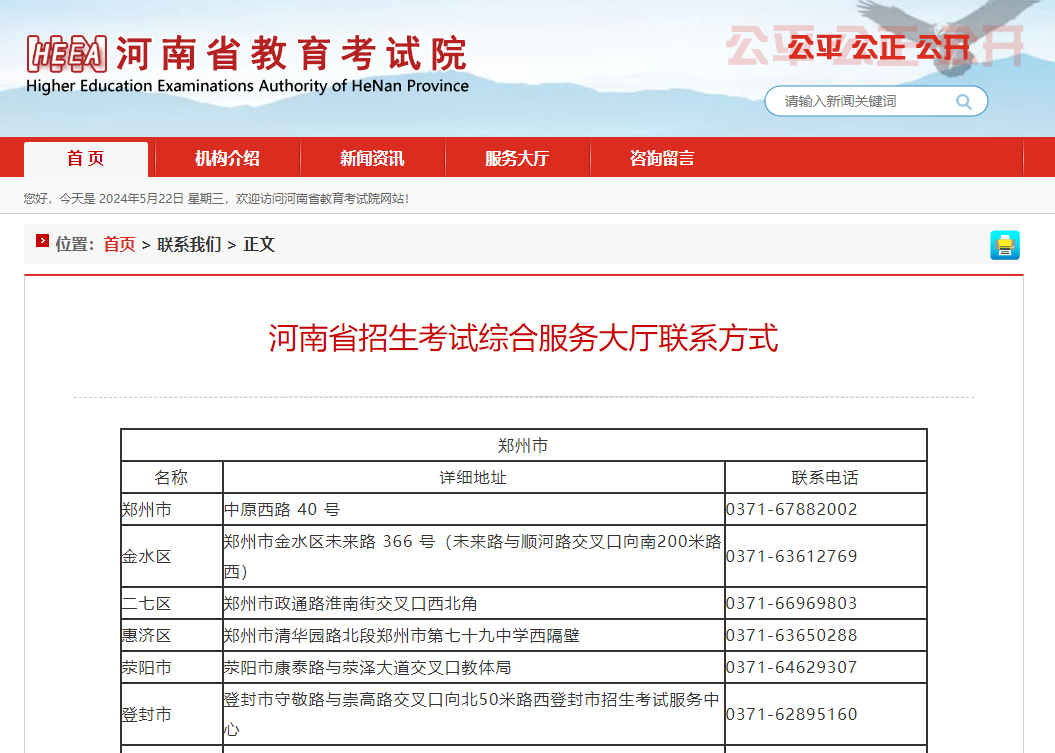Click the red arrow location marker icon
The width and height of the screenshot is (1055, 753).
(41, 241)
